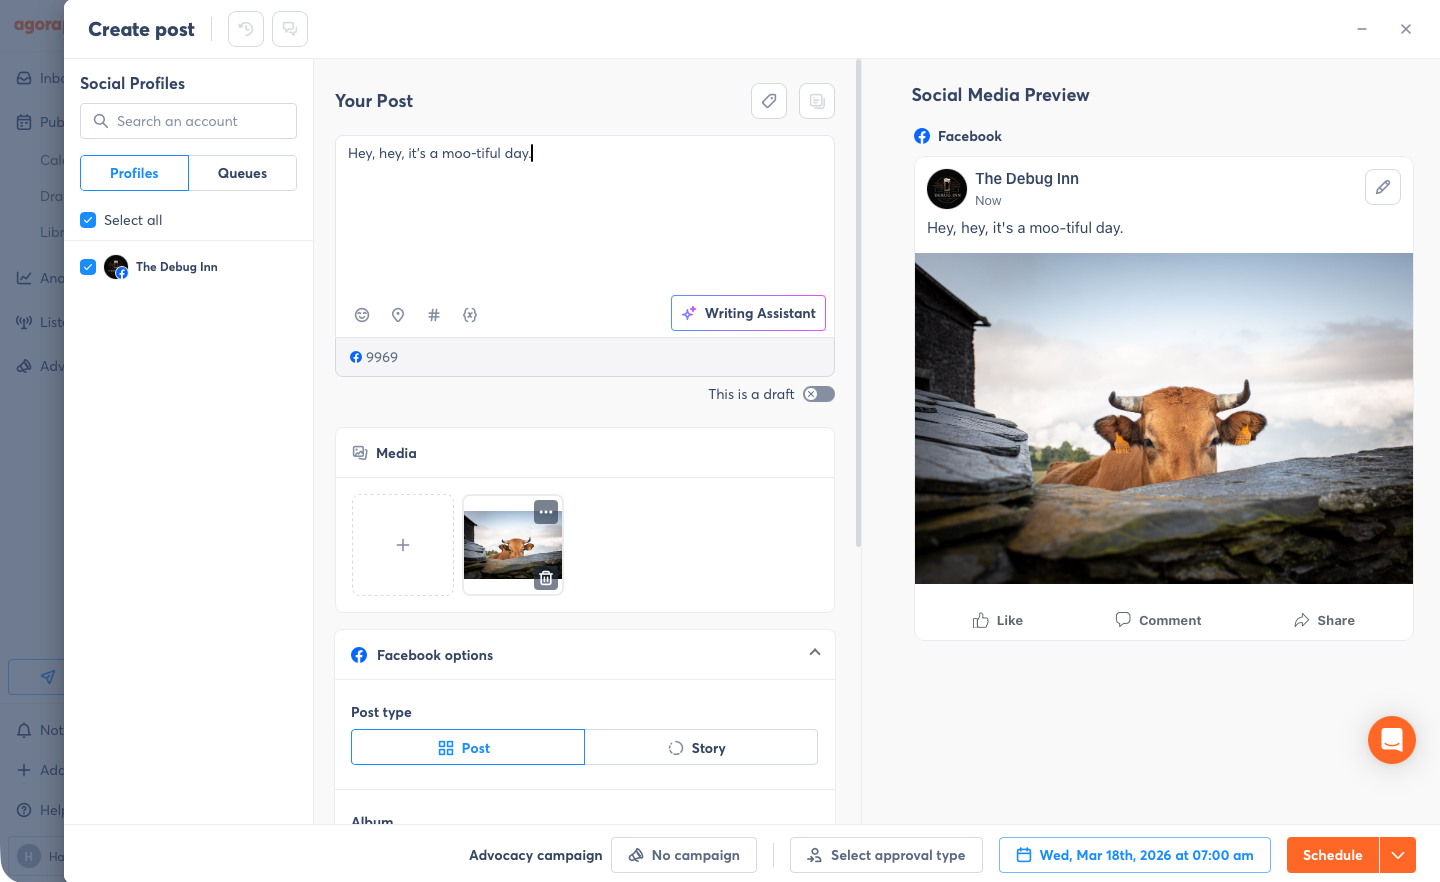This screenshot has height=882, width=1440.
Task: Collapse the Facebook options section
Action: point(814,650)
